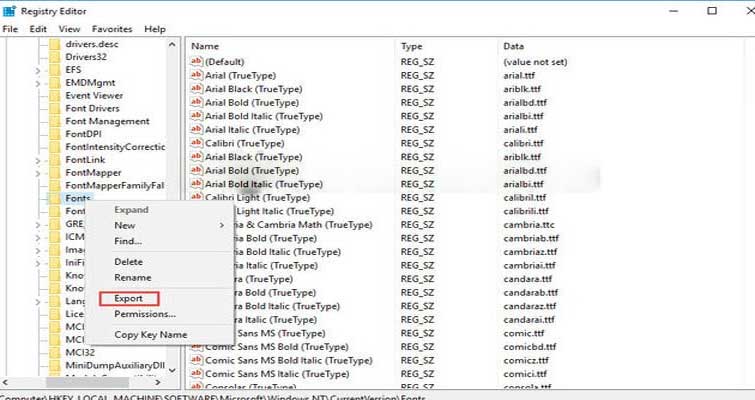This screenshot has width=755, height=400.
Task: Select the FontIntensityCorrection folder icon
Action: click(x=55, y=147)
